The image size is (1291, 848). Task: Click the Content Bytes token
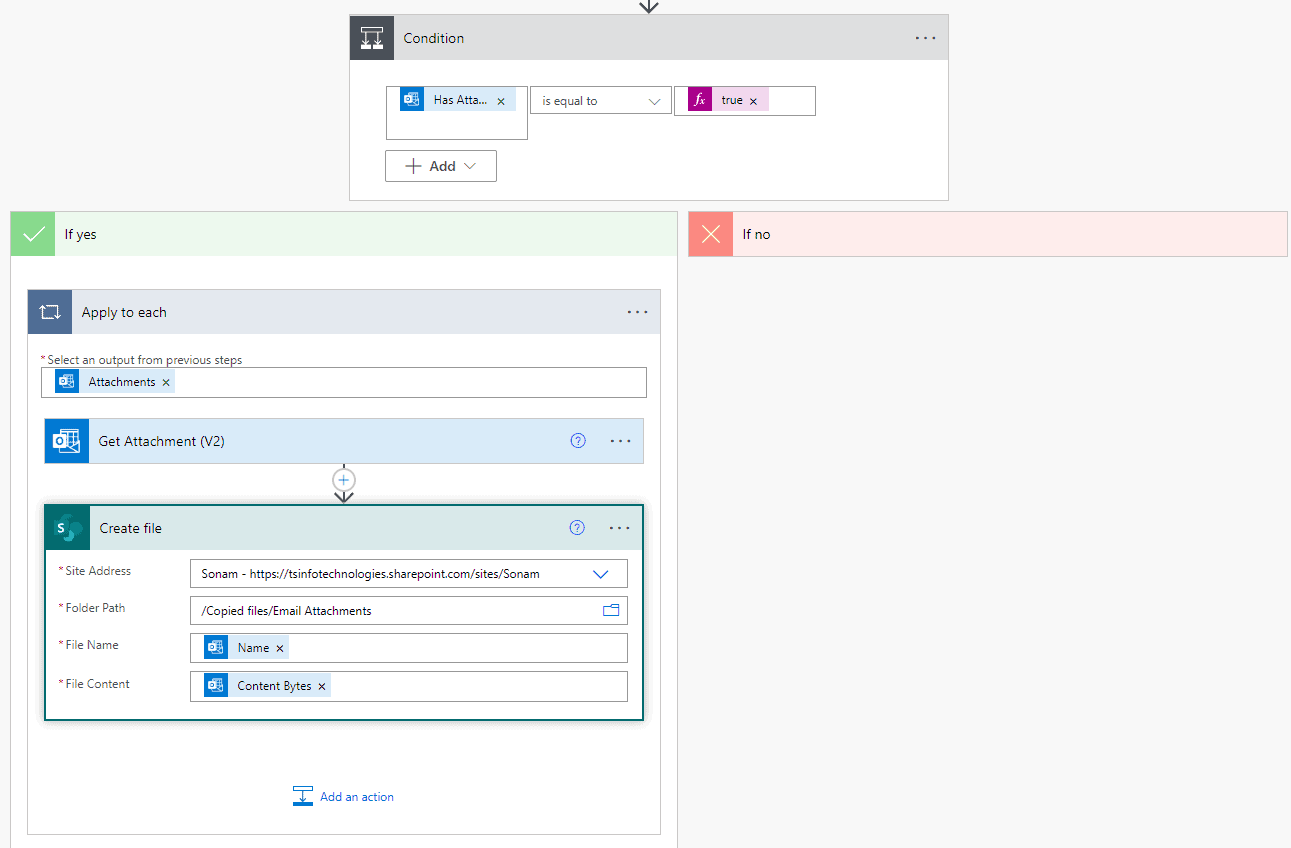(x=267, y=686)
